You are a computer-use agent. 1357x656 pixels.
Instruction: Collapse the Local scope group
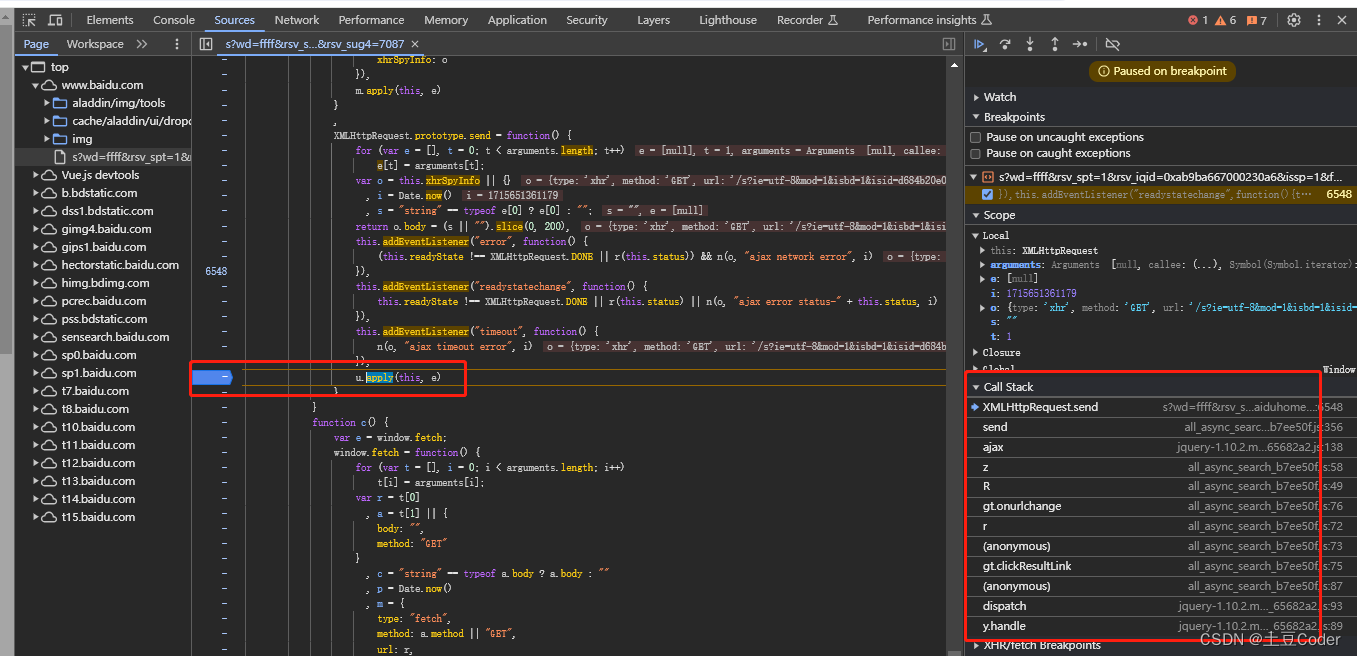pyautogui.click(x=976, y=235)
